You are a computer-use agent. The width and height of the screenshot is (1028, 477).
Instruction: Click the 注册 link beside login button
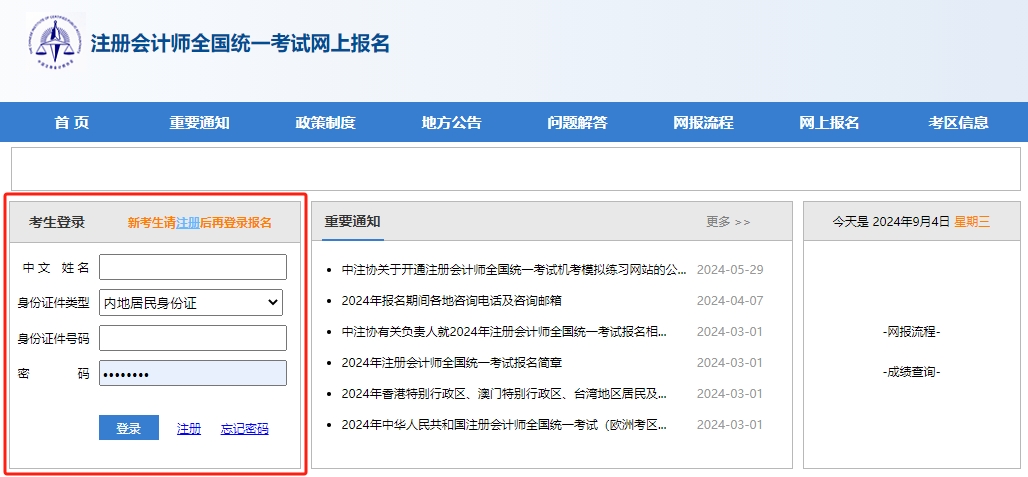point(189,429)
